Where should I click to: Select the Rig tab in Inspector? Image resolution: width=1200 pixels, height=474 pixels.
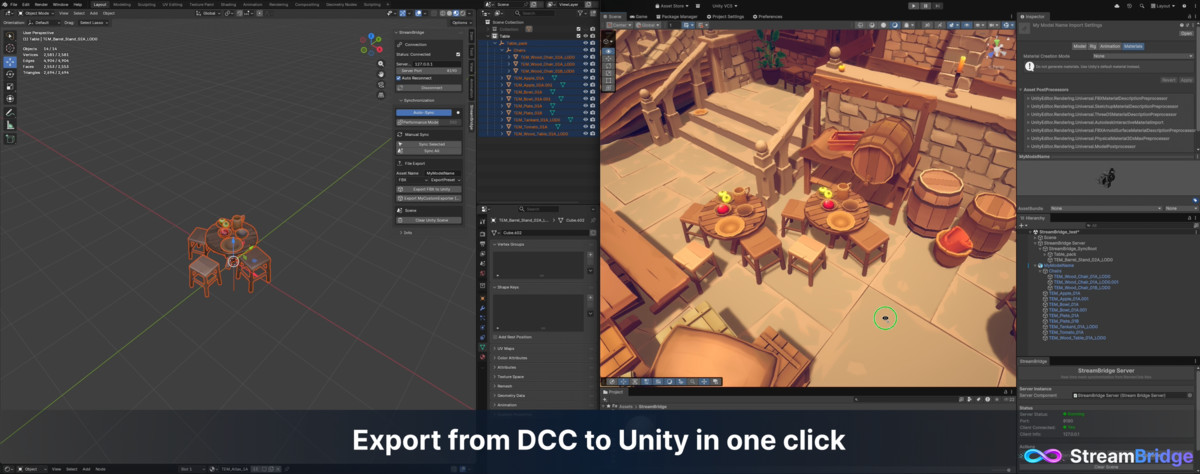tap(1093, 46)
